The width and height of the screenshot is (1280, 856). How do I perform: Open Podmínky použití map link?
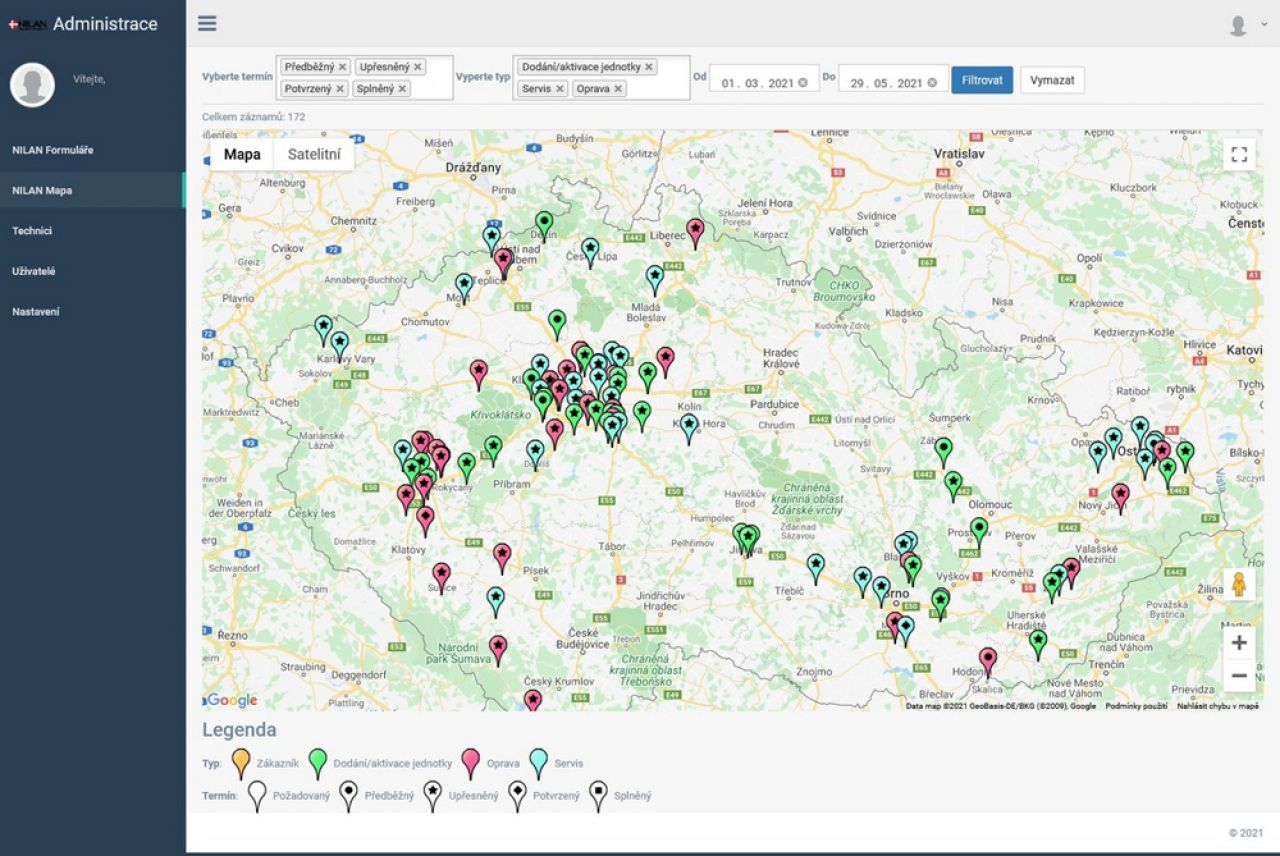(x=1136, y=706)
